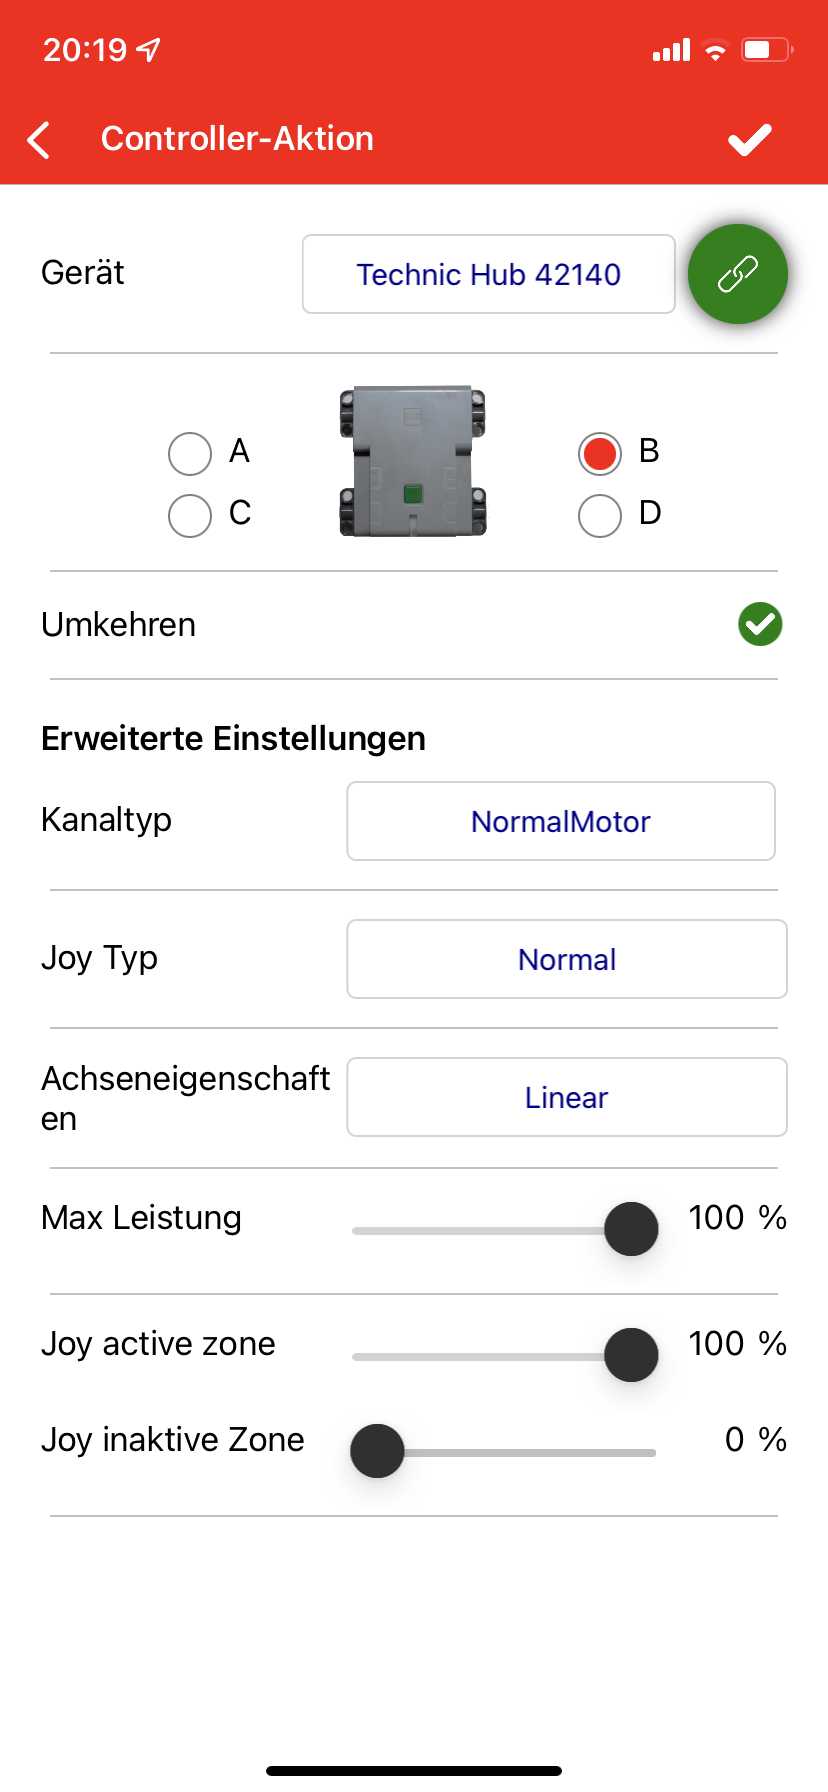Click the Max Leistung slider handle

pyautogui.click(x=631, y=1229)
